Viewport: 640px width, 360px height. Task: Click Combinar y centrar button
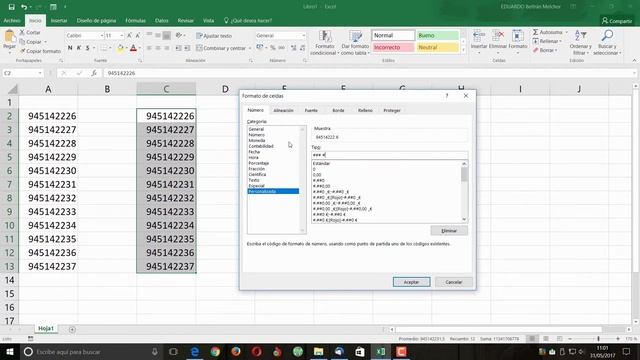point(223,48)
